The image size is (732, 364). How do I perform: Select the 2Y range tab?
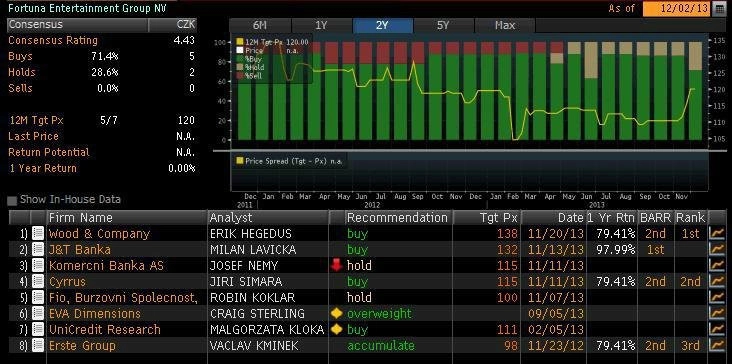383,26
